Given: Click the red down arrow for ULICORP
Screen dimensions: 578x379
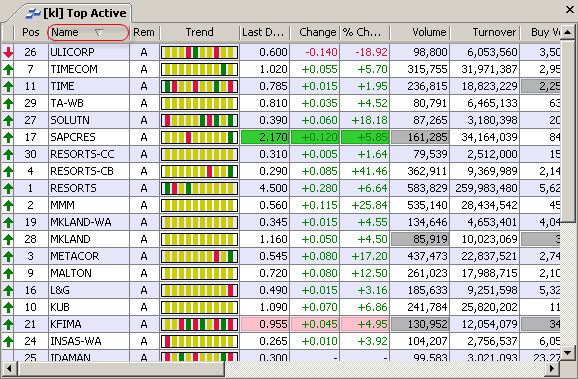Looking at the screenshot, I should pyautogui.click(x=8, y=52).
